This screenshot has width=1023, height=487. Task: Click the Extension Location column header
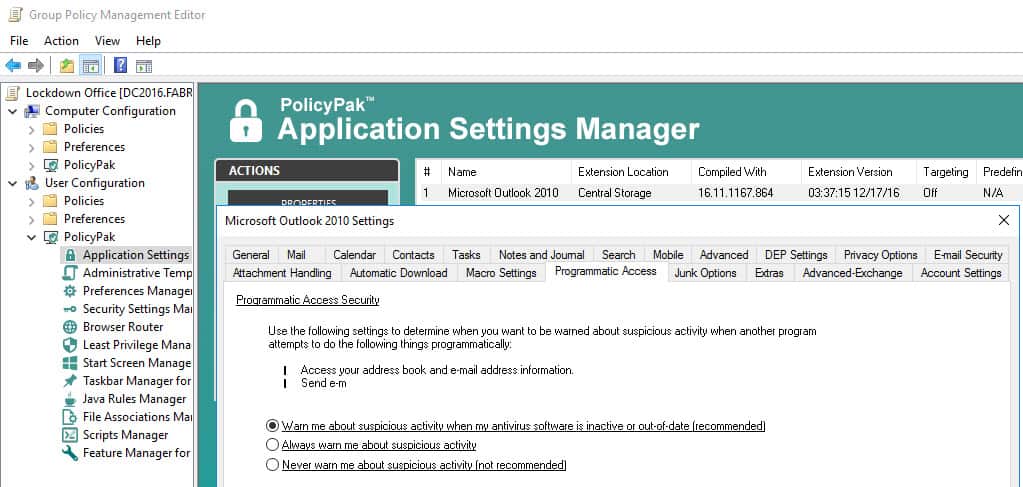coord(631,172)
